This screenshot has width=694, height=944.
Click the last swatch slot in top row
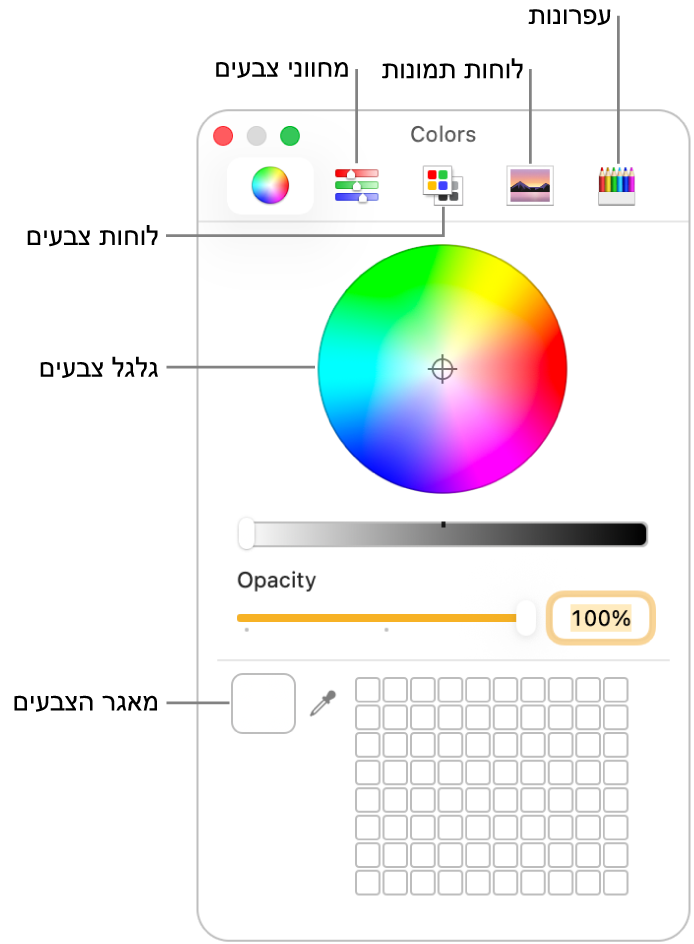(x=616, y=690)
